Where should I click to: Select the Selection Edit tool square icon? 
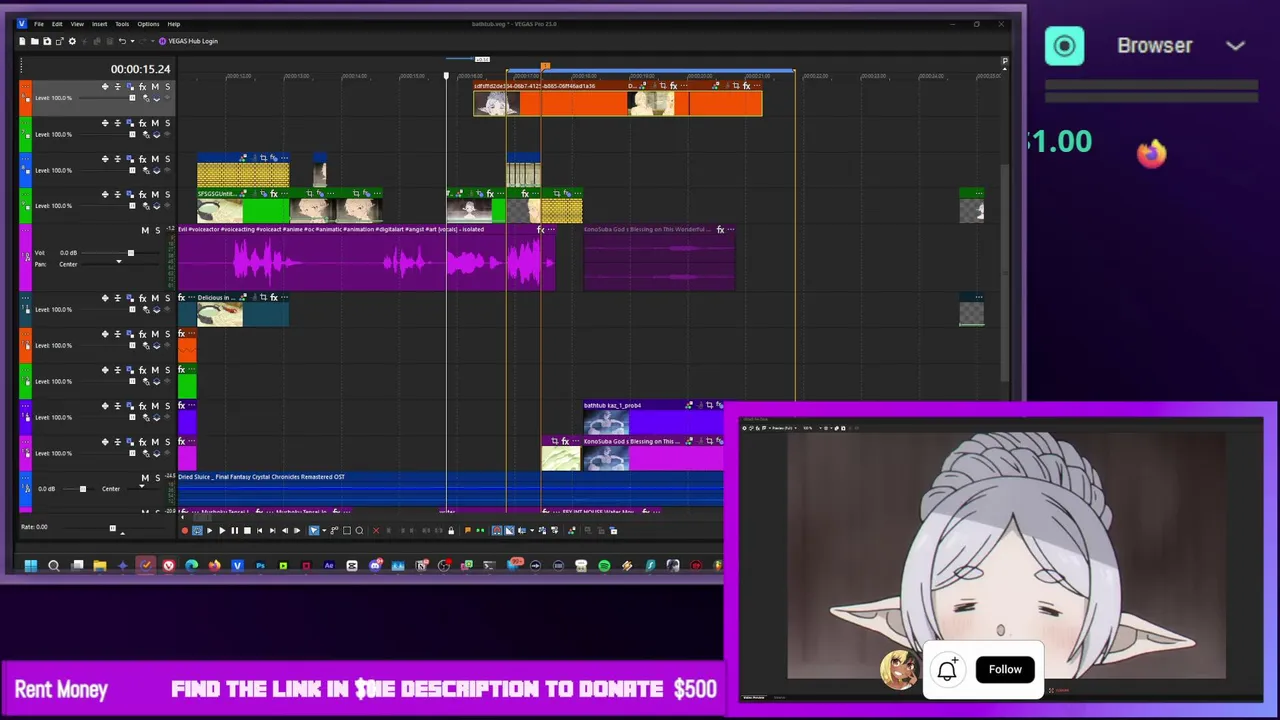pyautogui.click(x=347, y=530)
